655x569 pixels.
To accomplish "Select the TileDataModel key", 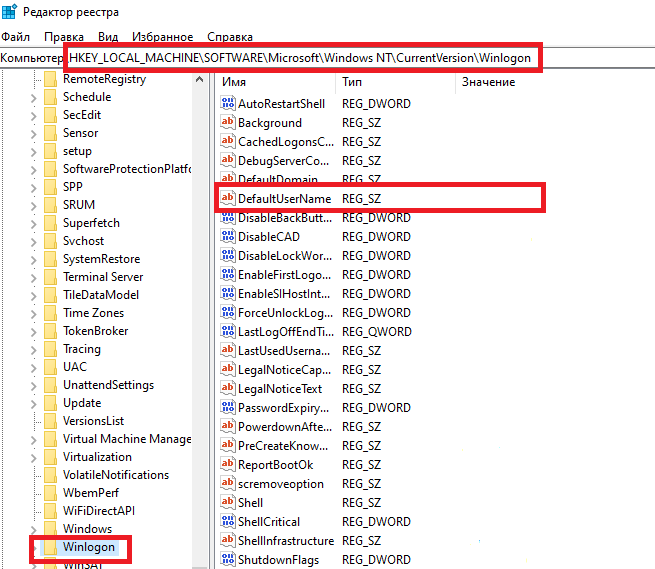I will (101, 295).
